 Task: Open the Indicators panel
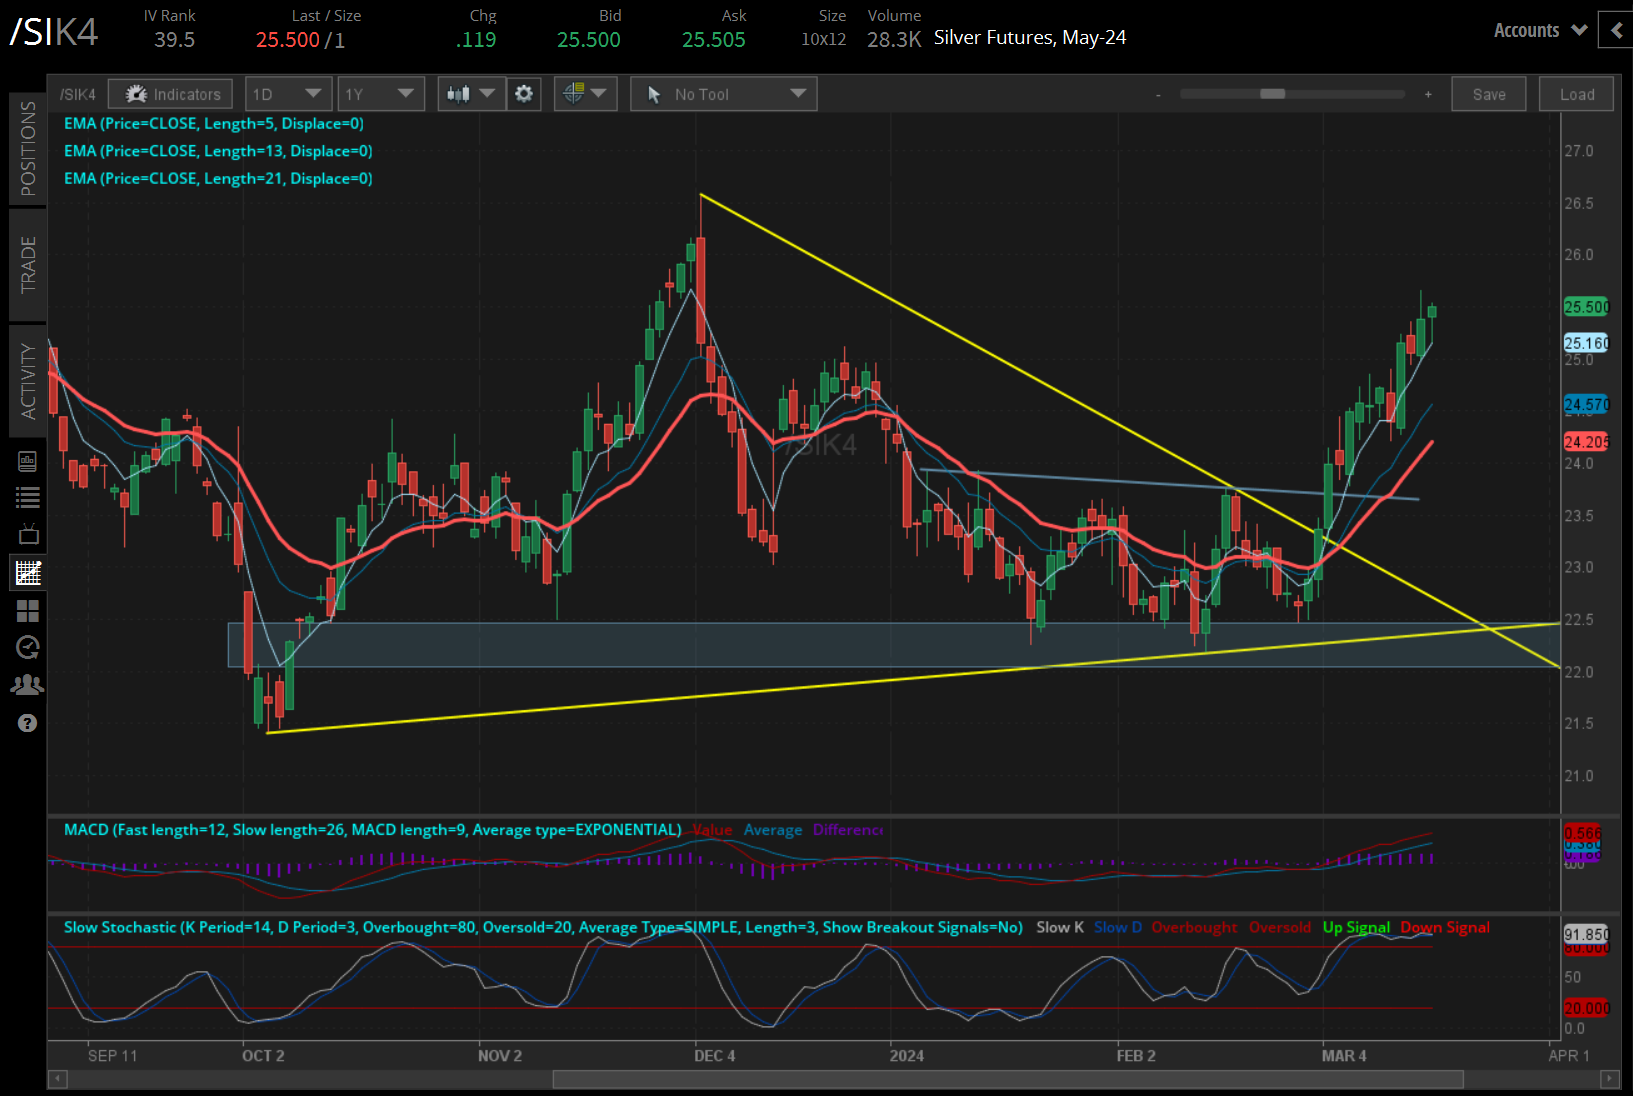[171, 94]
